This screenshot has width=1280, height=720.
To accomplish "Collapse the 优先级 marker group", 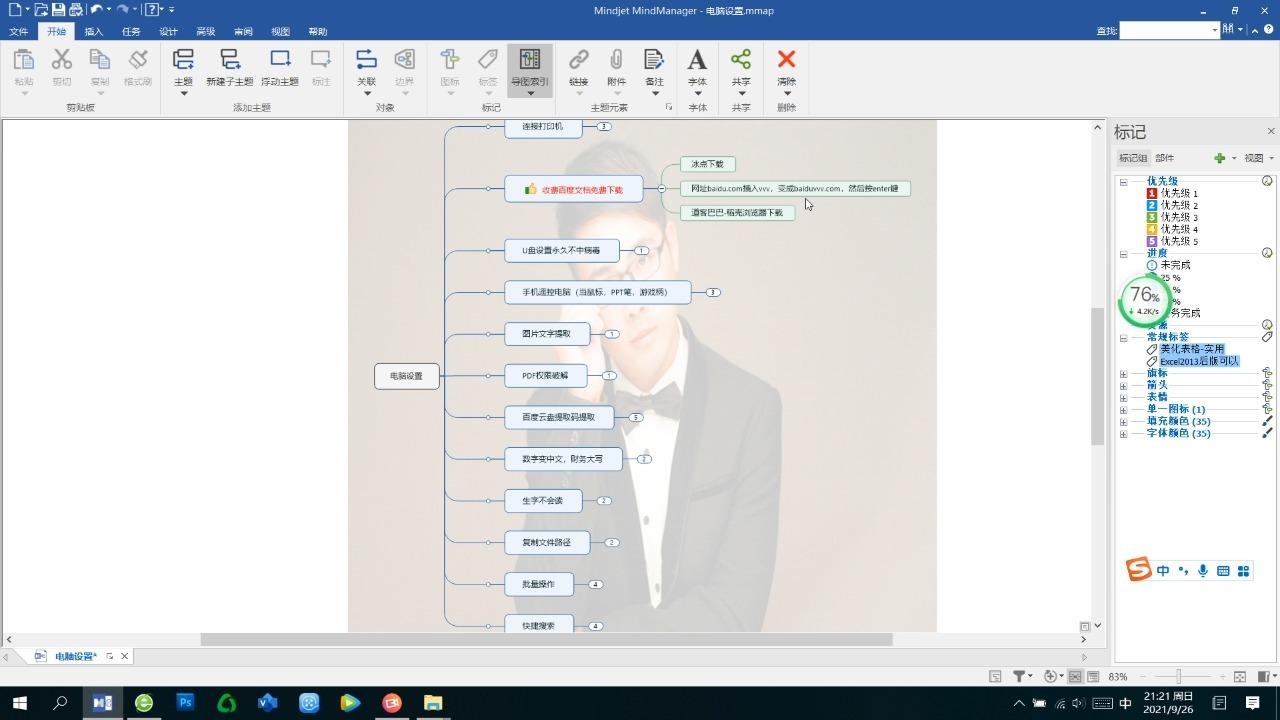I will 1123,182.
